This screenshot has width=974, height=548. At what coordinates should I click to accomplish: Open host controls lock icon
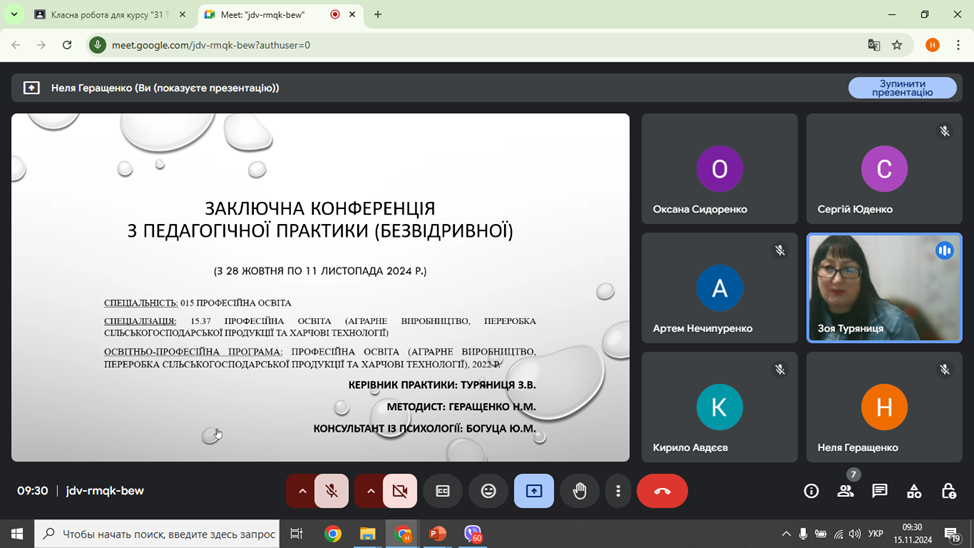[948, 491]
